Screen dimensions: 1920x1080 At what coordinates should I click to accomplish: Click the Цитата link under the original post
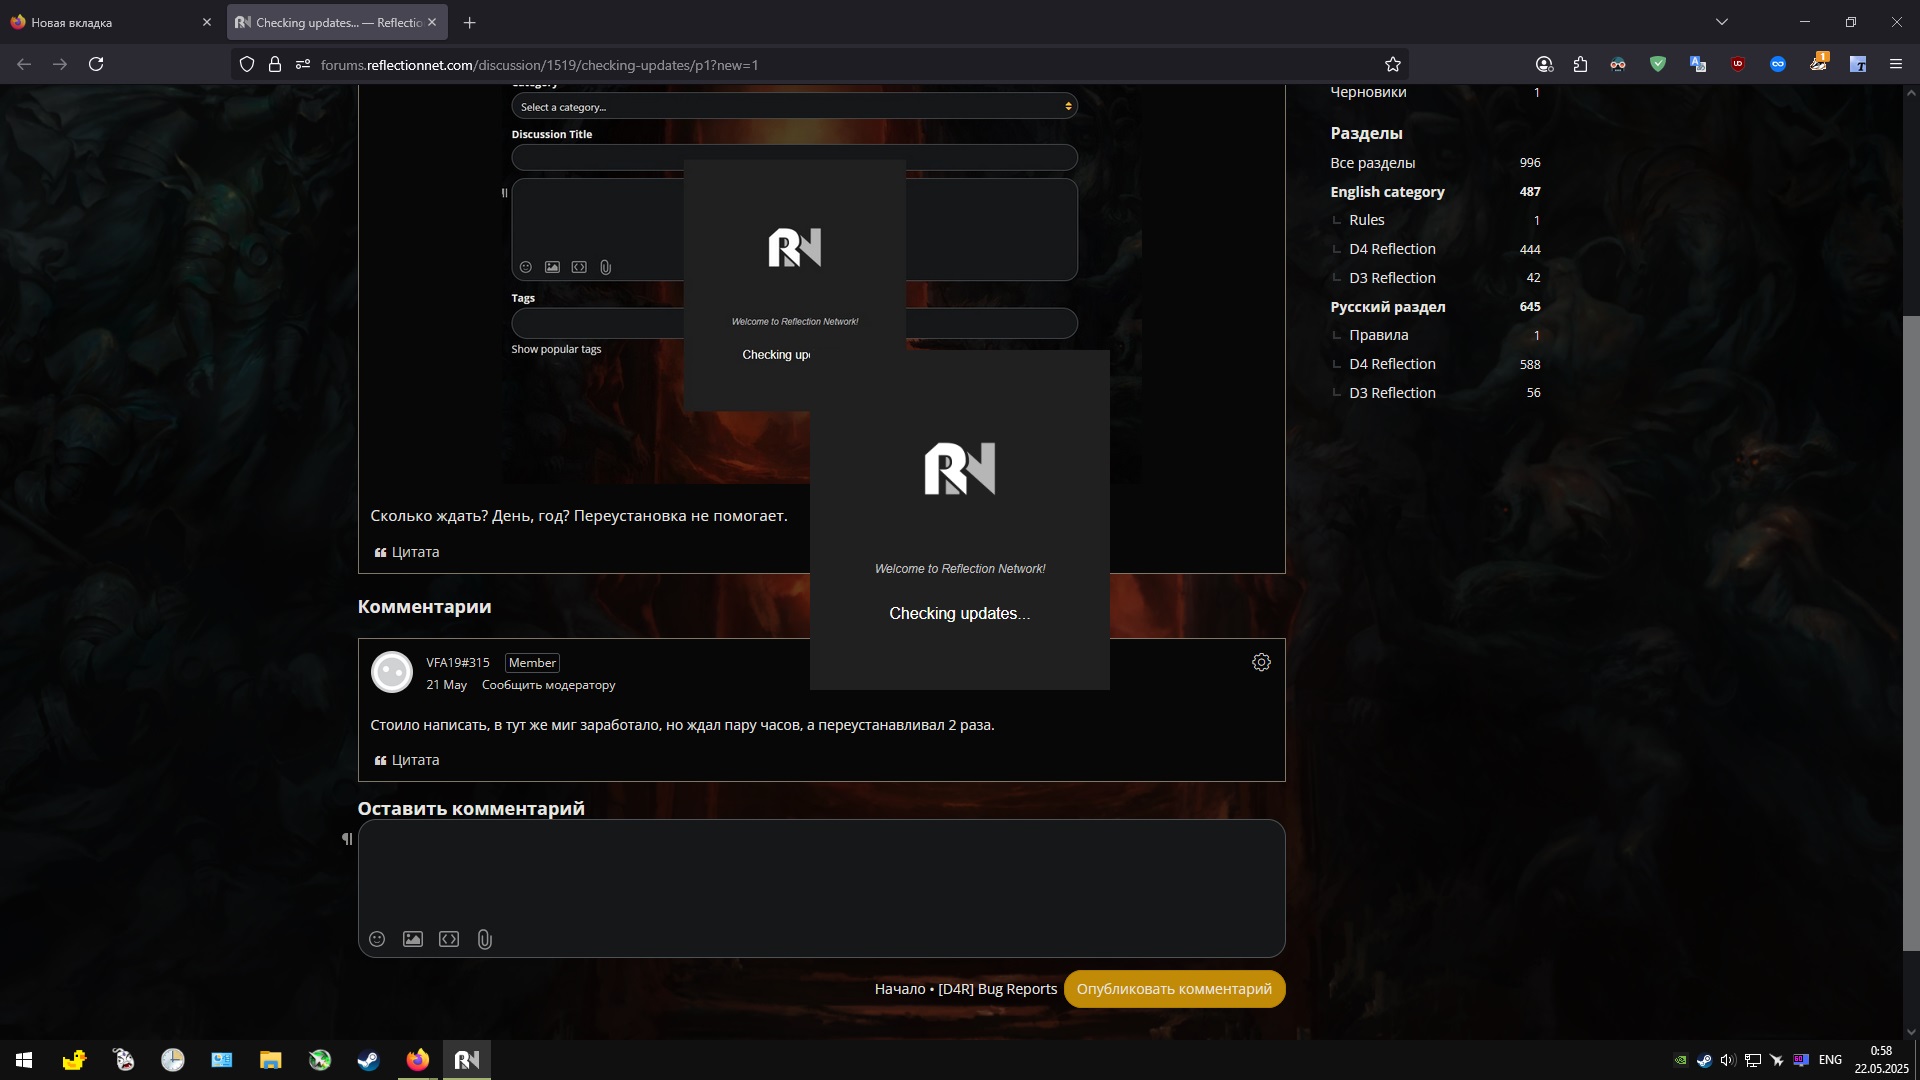coord(407,552)
